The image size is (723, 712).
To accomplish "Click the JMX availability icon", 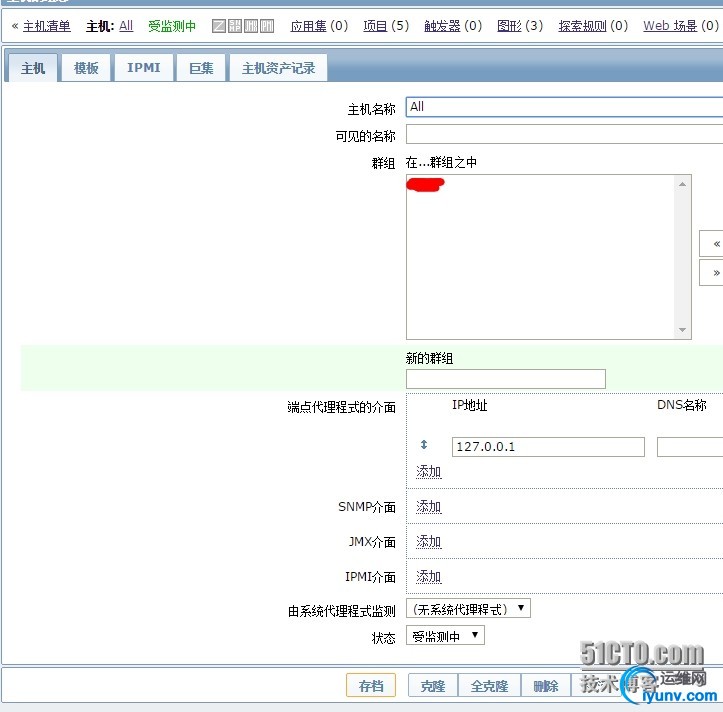I will pyautogui.click(x=251, y=26).
